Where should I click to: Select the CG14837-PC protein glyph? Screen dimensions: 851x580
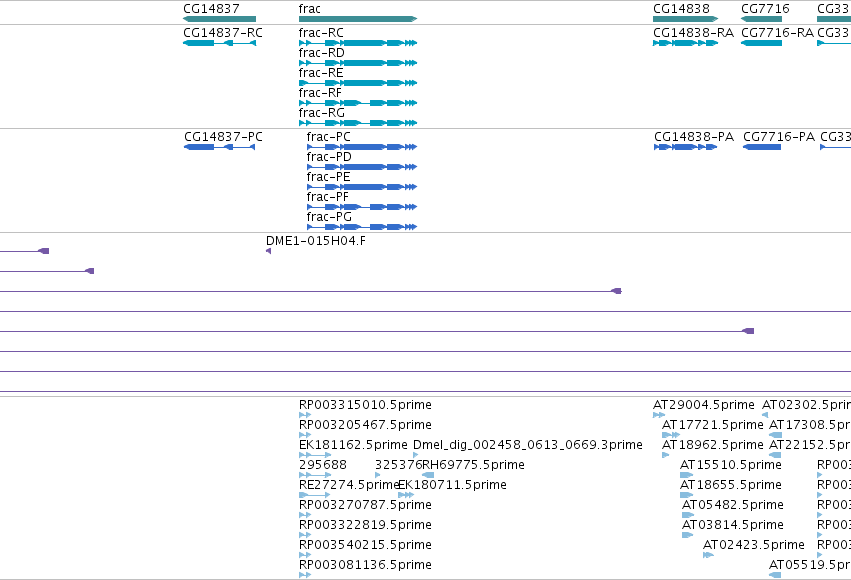click(x=219, y=147)
